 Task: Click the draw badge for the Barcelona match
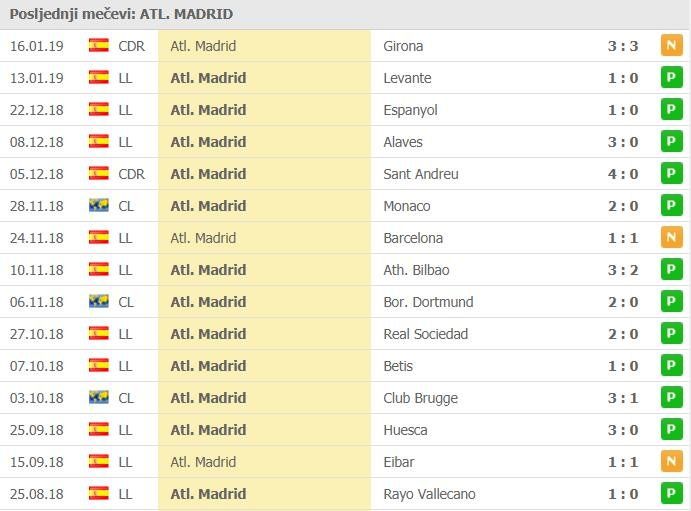(x=671, y=238)
